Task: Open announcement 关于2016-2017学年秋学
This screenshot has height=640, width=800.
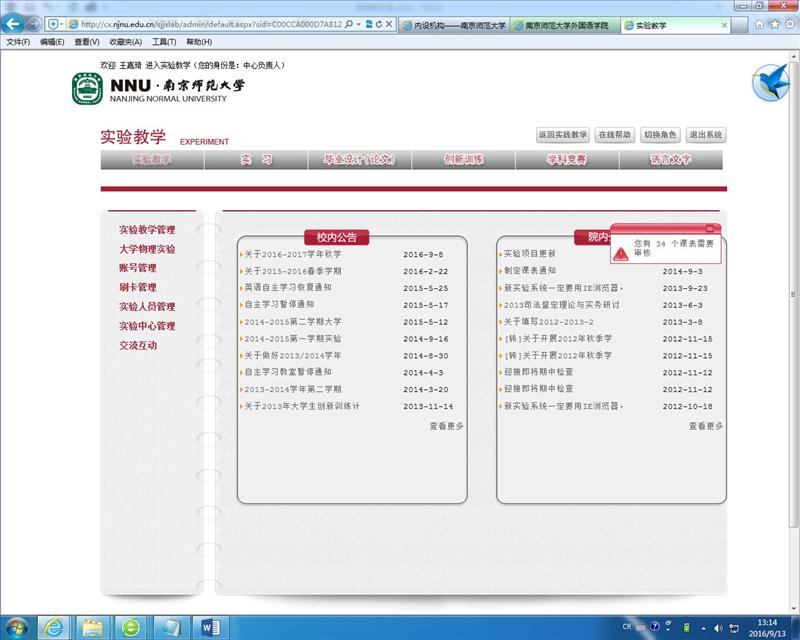Action: tap(293, 254)
